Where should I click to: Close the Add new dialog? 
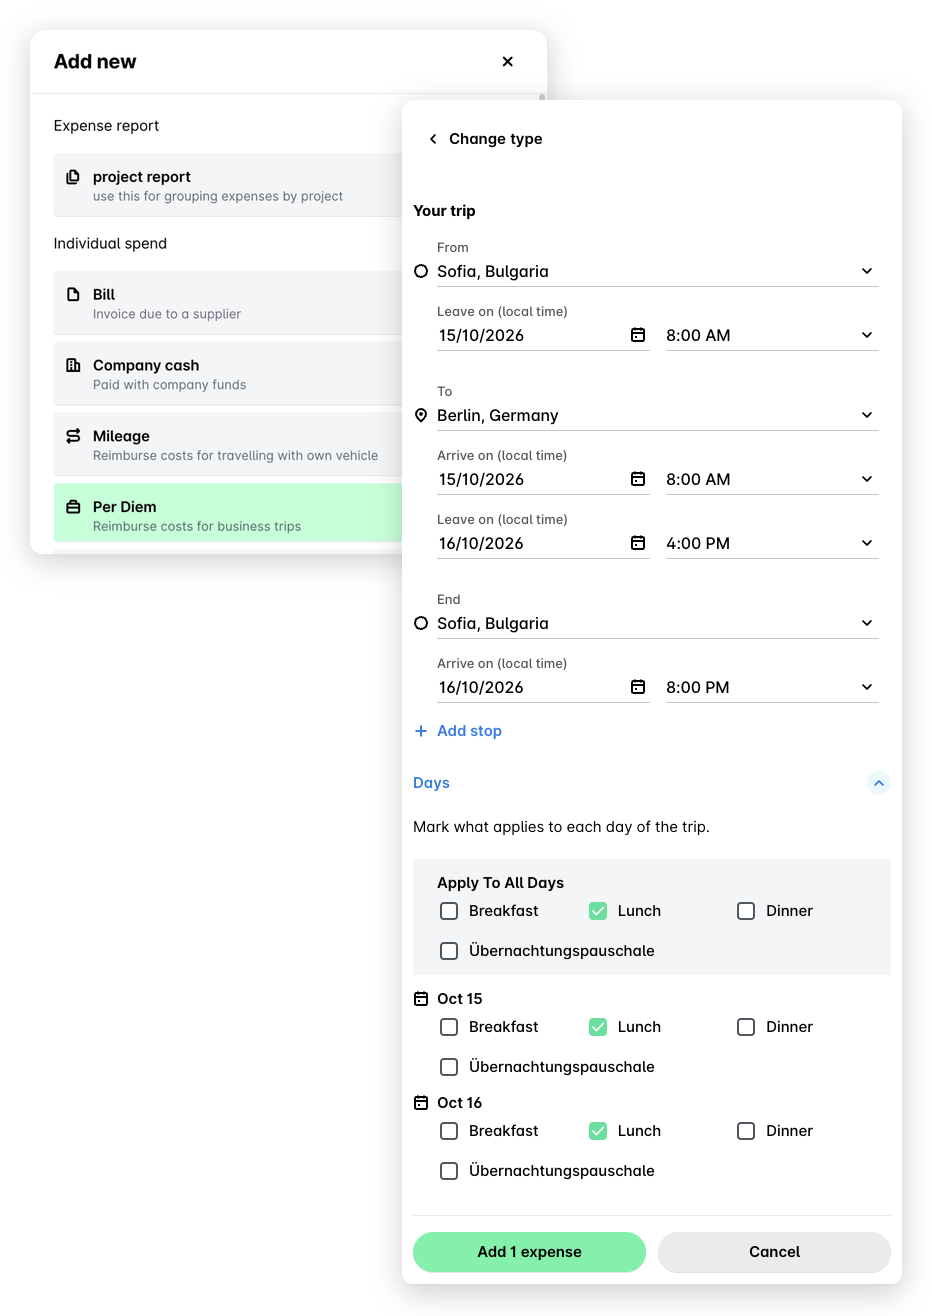(507, 61)
